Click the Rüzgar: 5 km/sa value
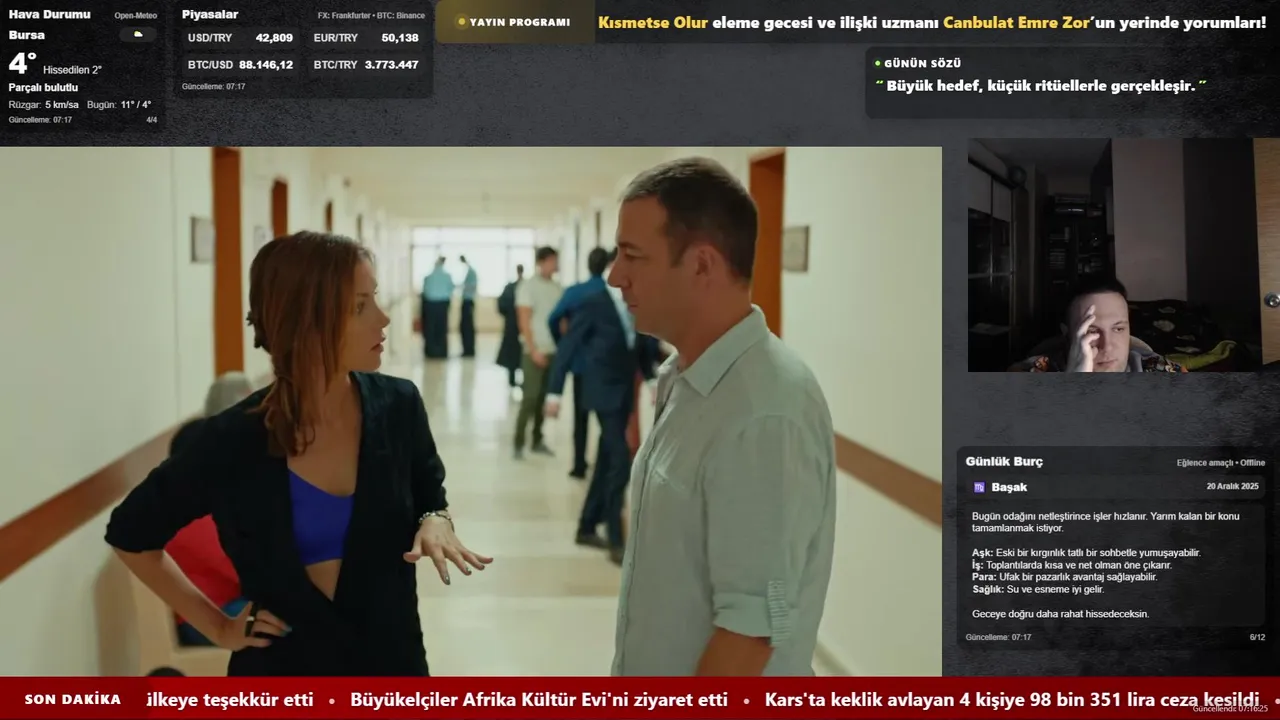 click(x=44, y=105)
